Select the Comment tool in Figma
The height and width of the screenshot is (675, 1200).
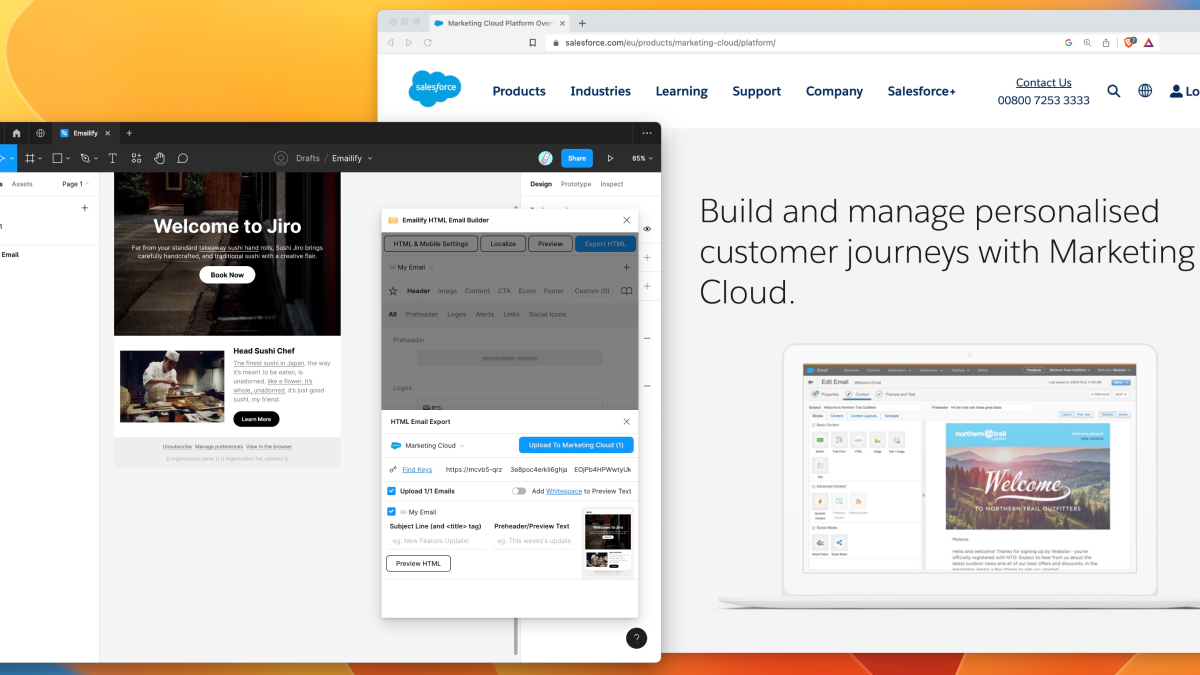(x=183, y=158)
